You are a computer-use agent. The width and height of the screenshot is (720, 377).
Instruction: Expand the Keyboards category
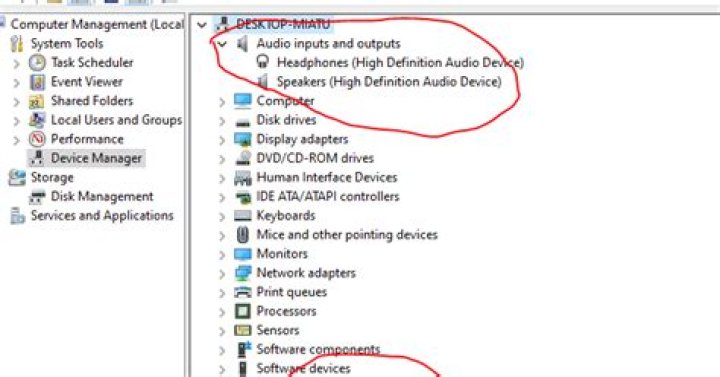[x=222, y=216]
